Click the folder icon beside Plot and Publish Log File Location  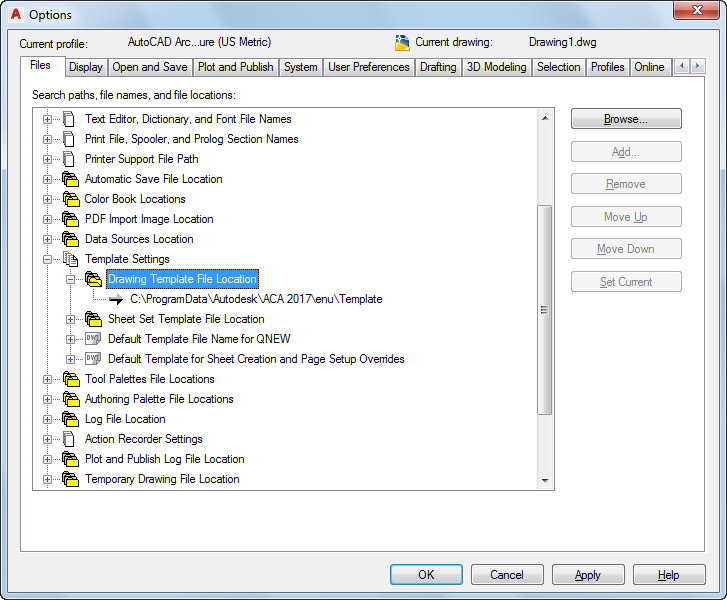click(70, 459)
